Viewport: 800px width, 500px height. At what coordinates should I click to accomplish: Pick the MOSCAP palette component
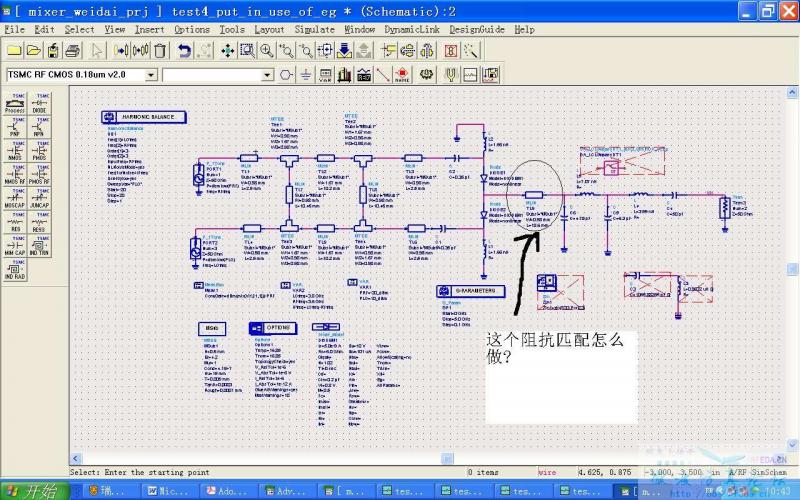[15, 198]
